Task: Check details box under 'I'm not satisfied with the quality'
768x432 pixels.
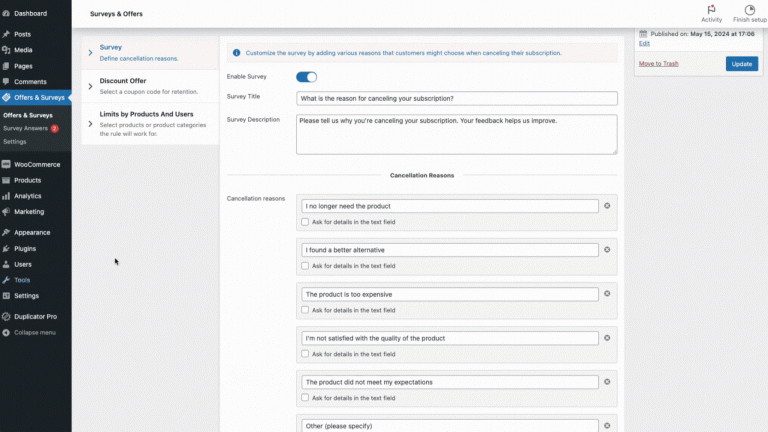Action: pos(305,354)
